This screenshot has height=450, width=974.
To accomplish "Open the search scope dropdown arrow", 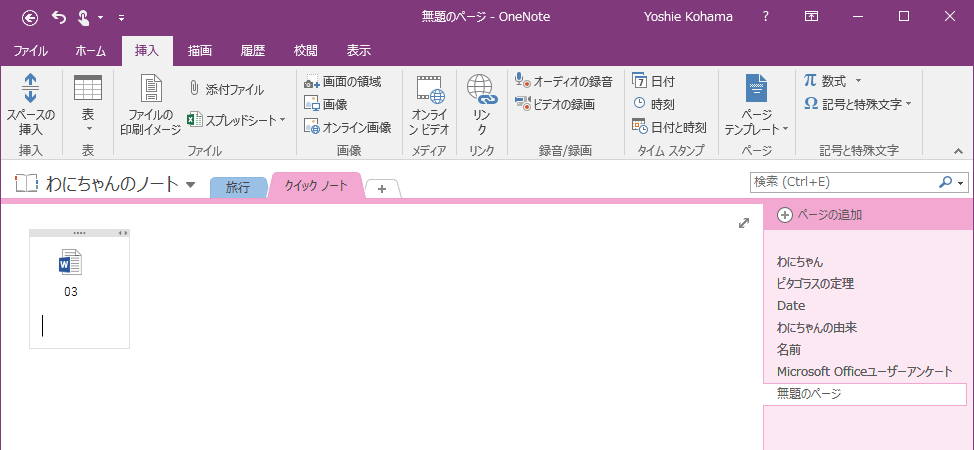I will 962,183.
